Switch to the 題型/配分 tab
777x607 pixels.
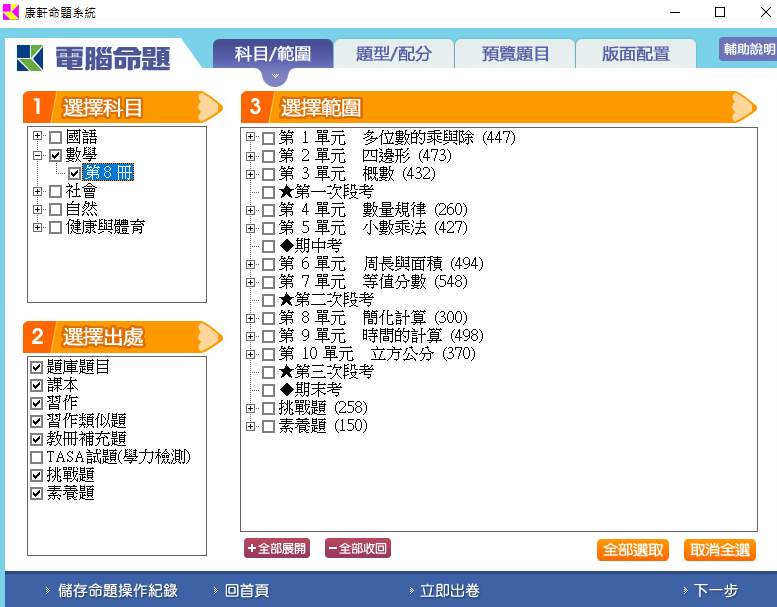tap(393, 54)
